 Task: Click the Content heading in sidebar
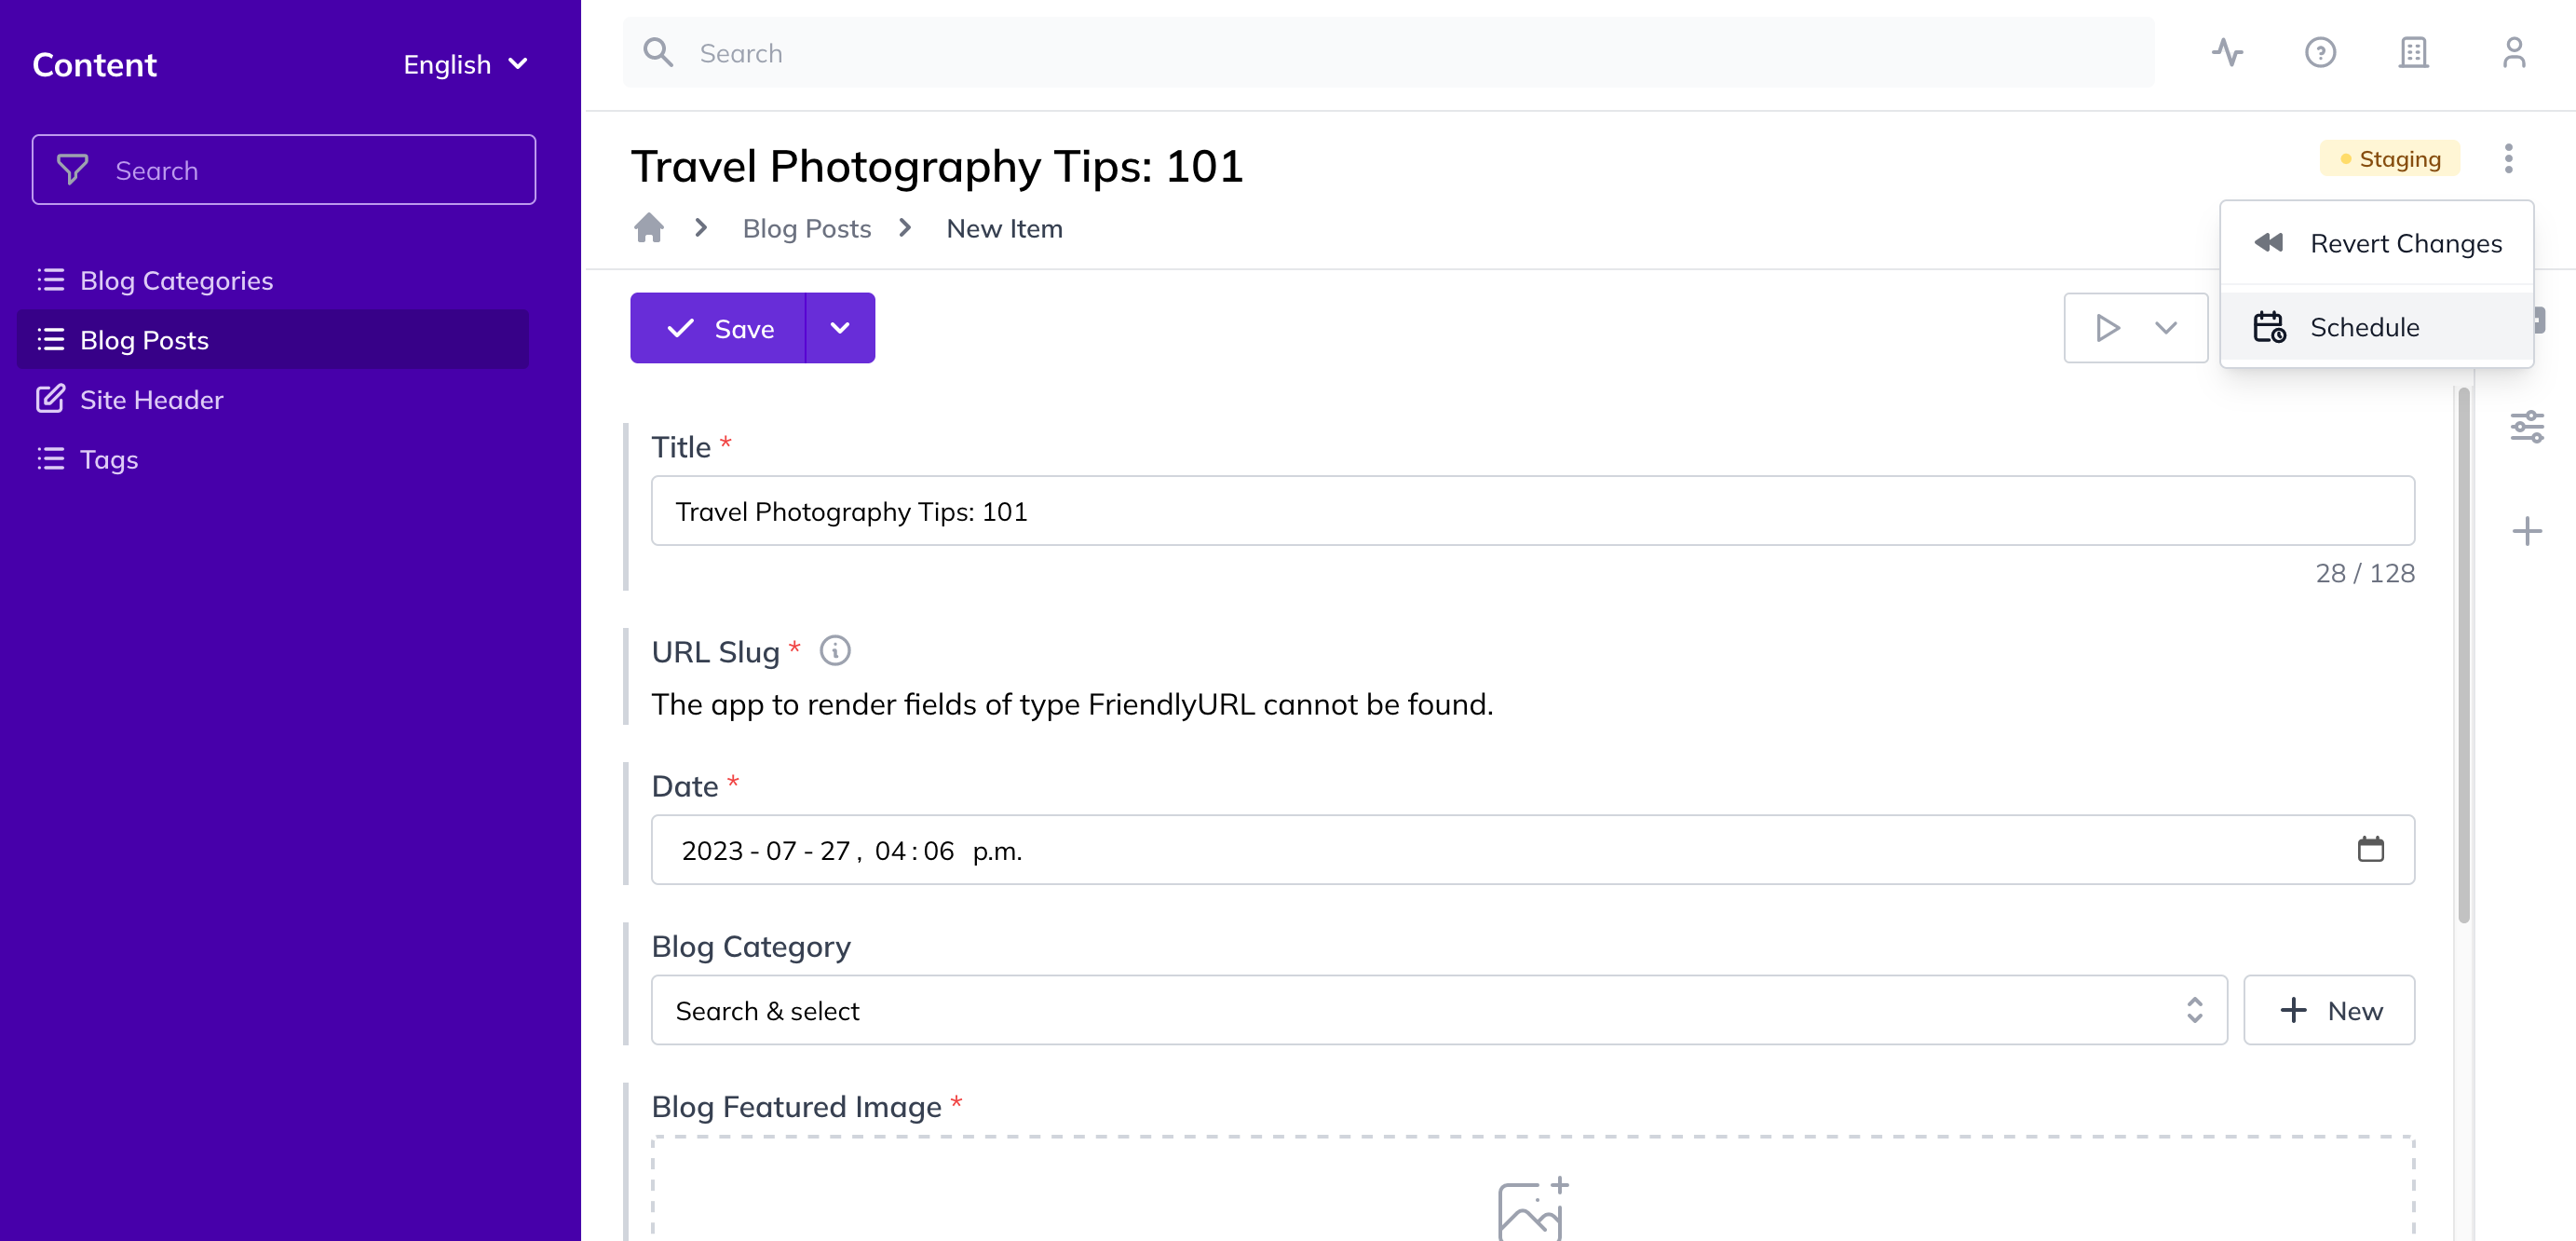coord(94,64)
